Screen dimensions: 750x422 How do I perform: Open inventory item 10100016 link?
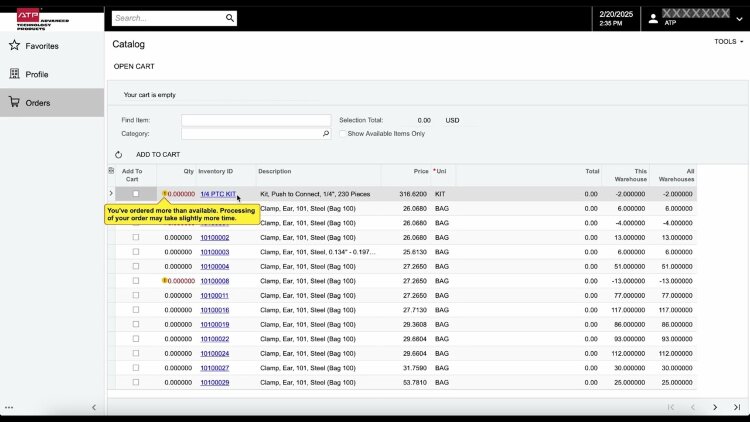point(215,310)
